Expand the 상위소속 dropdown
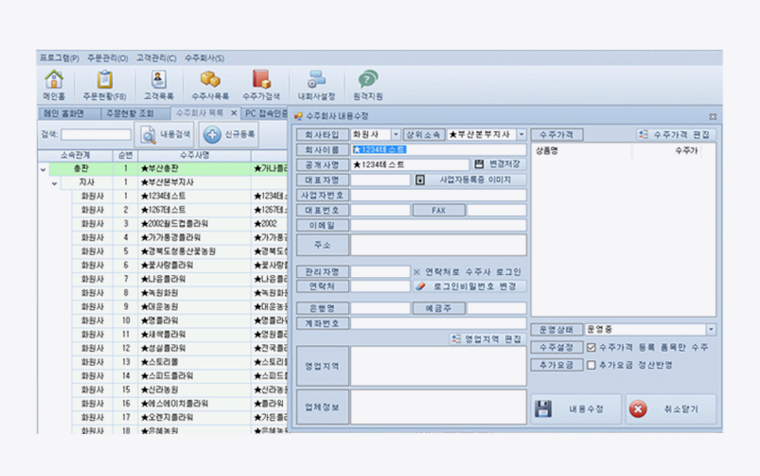 (x=521, y=134)
